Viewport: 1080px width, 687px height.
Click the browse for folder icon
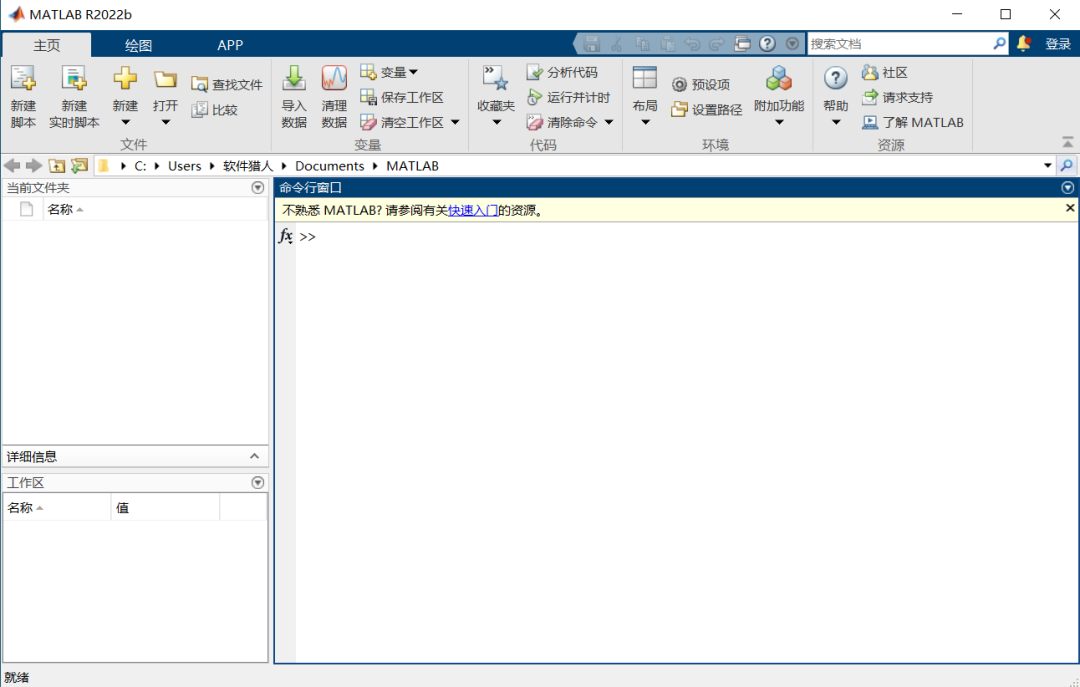(x=79, y=165)
